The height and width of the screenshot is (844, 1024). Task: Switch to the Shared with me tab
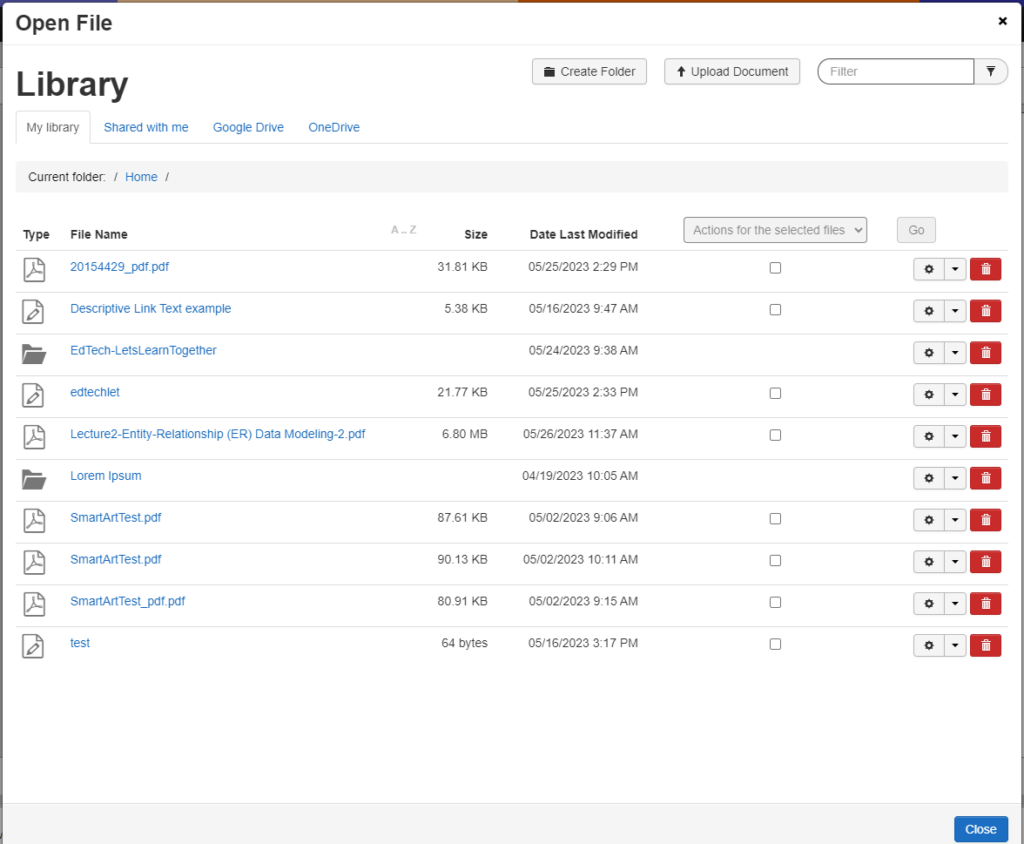pos(146,128)
